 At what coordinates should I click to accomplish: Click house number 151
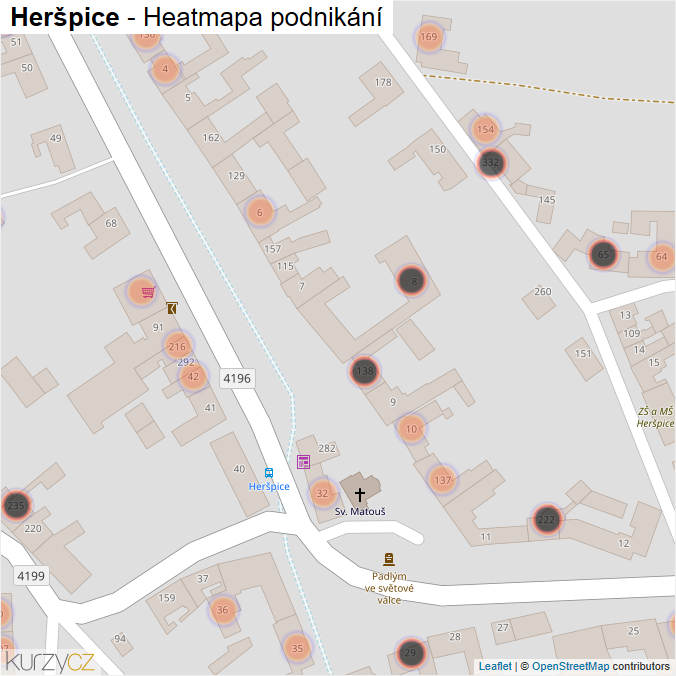[x=583, y=354]
